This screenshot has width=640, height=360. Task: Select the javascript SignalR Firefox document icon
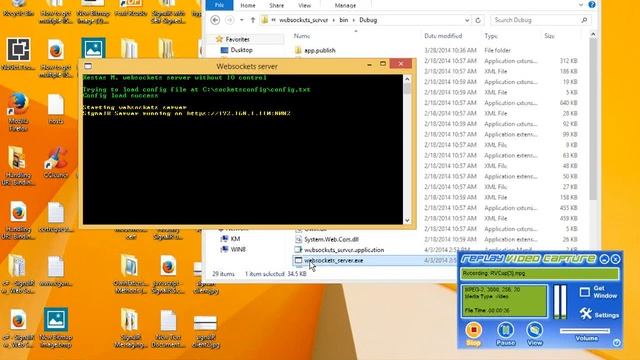[x=168, y=274]
